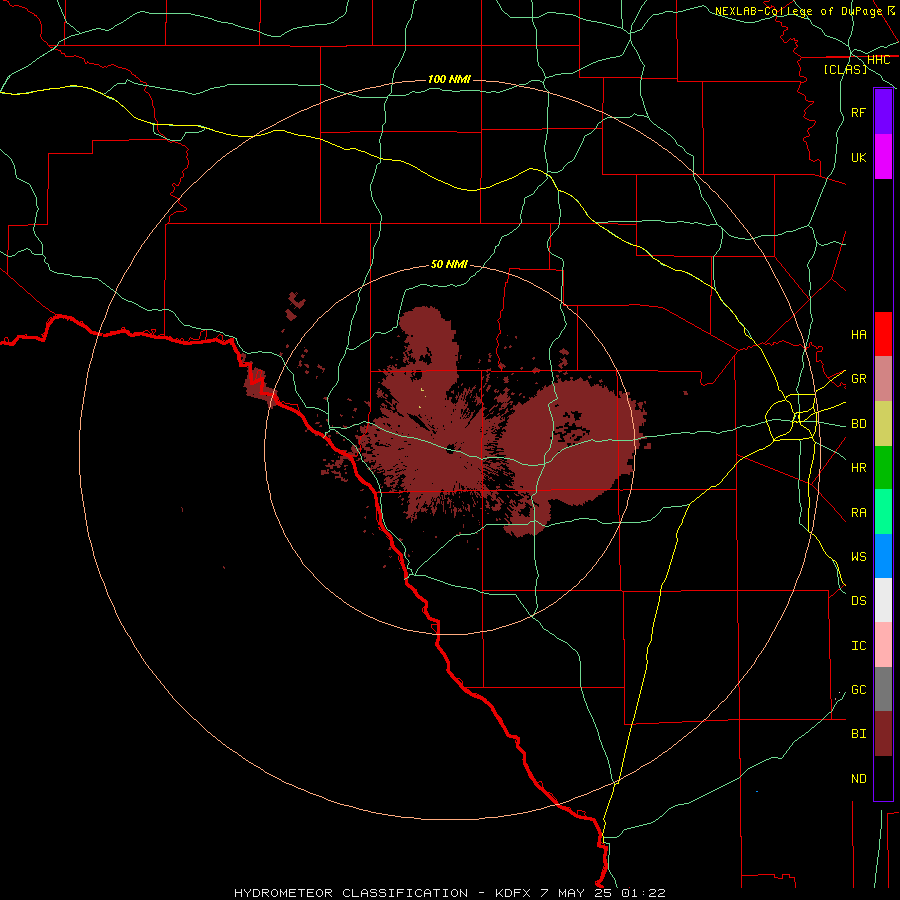This screenshot has height=900, width=900.
Task: Click the radar site center black dot
Action: coord(450,450)
